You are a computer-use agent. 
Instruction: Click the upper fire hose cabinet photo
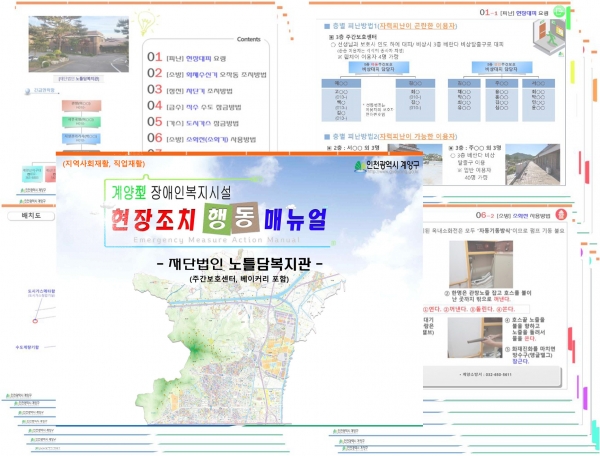[x=481, y=264]
